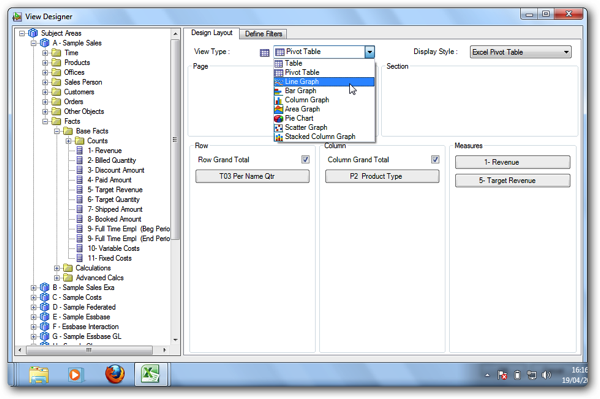This screenshot has width=600, height=399.
Task: Close the View Type dropdown arrow
Action: (370, 52)
